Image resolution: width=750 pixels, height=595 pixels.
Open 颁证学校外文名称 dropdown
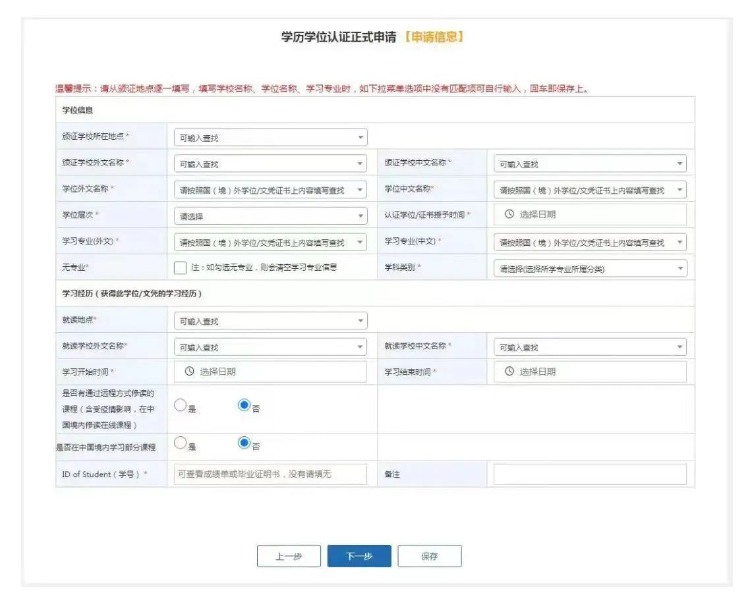pyautogui.click(x=270, y=164)
